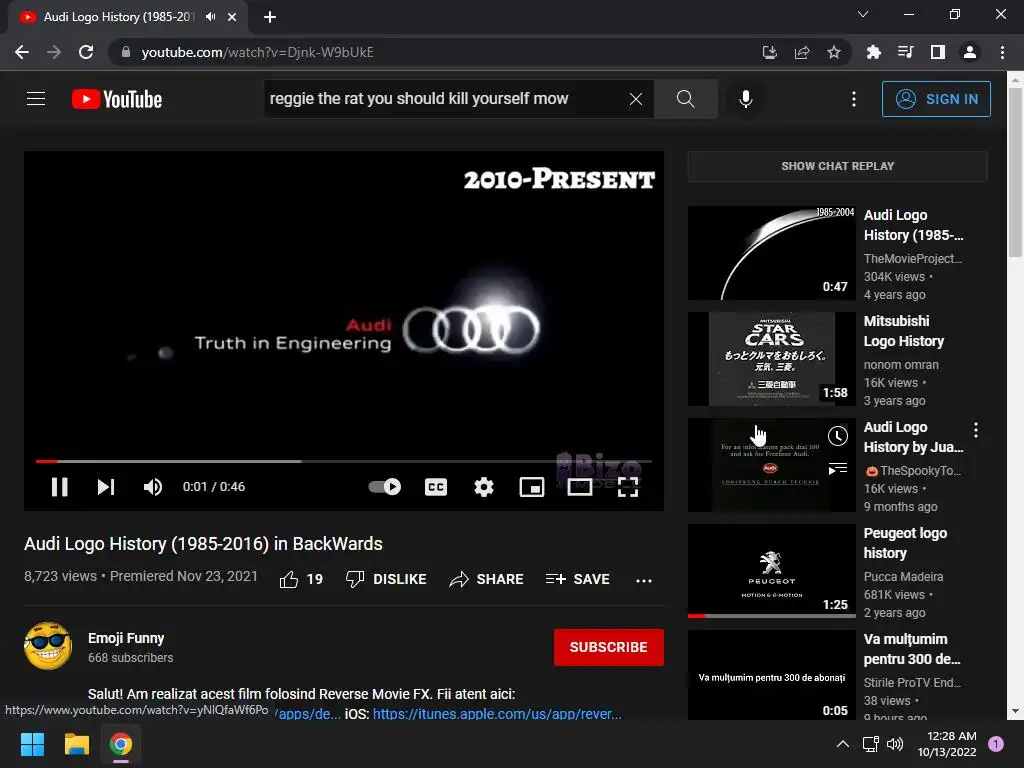Screen dimensions: 1024x768
Task: Pause the video
Action: coord(59,487)
